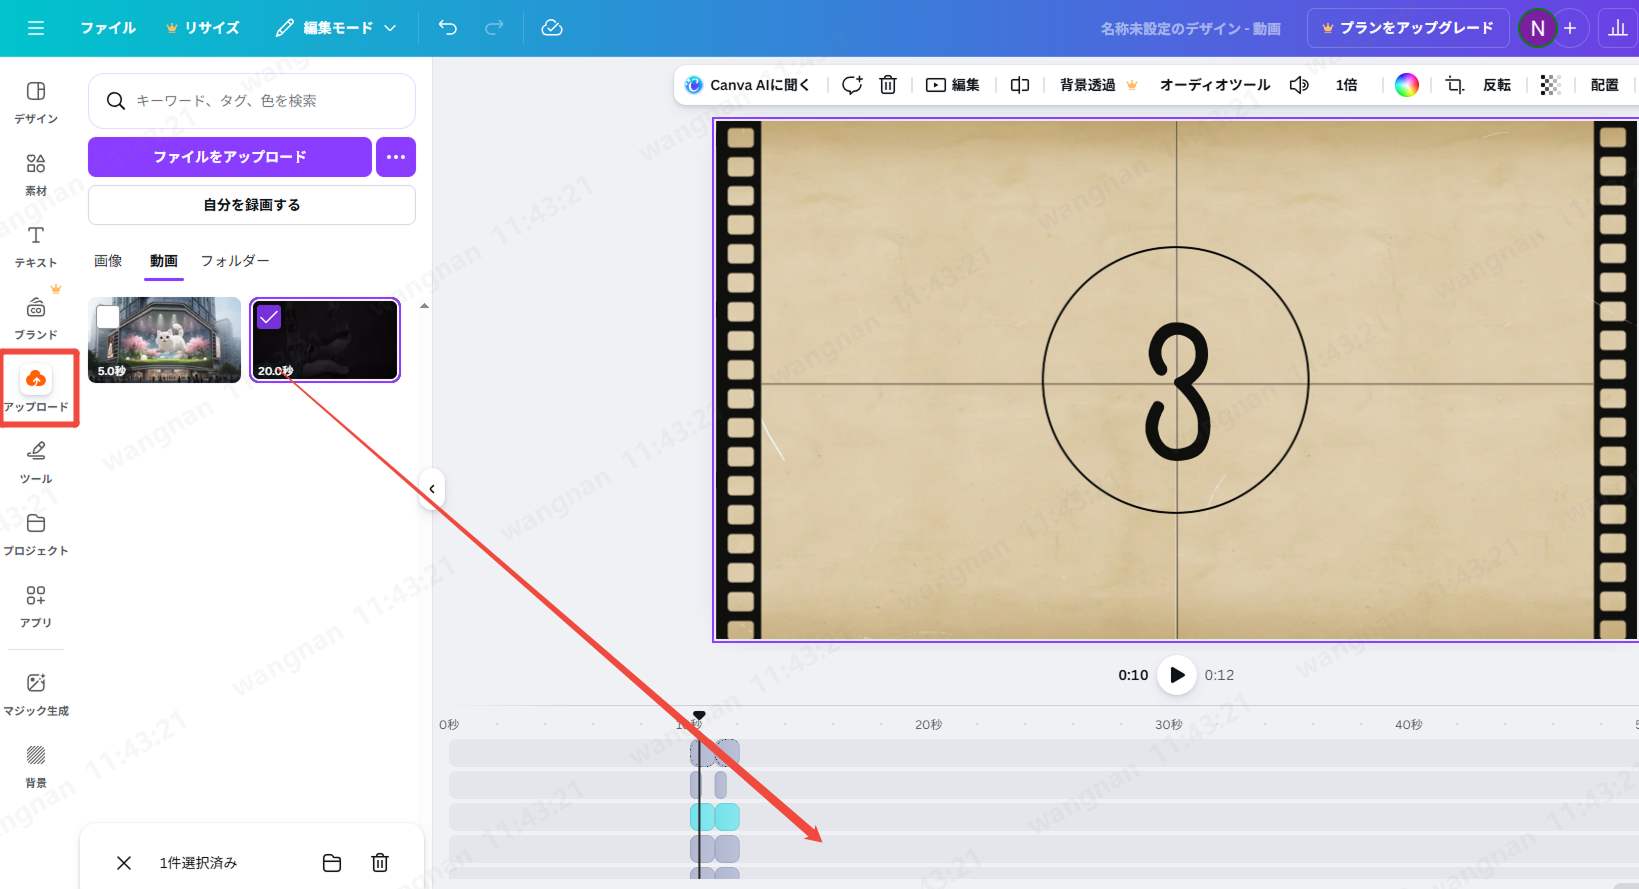The height and width of the screenshot is (889, 1639).
Task: Redo the last action
Action: (494, 28)
